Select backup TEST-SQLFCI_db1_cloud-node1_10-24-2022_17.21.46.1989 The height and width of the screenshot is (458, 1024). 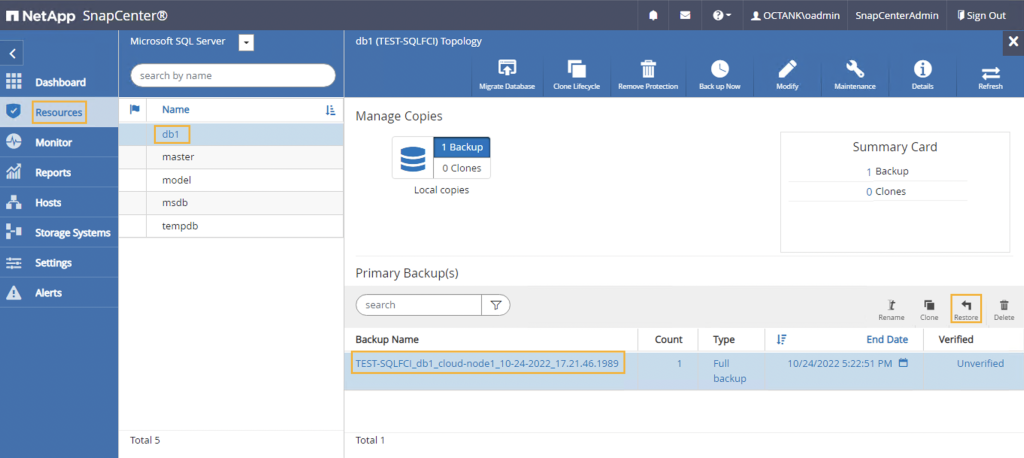click(x=487, y=363)
